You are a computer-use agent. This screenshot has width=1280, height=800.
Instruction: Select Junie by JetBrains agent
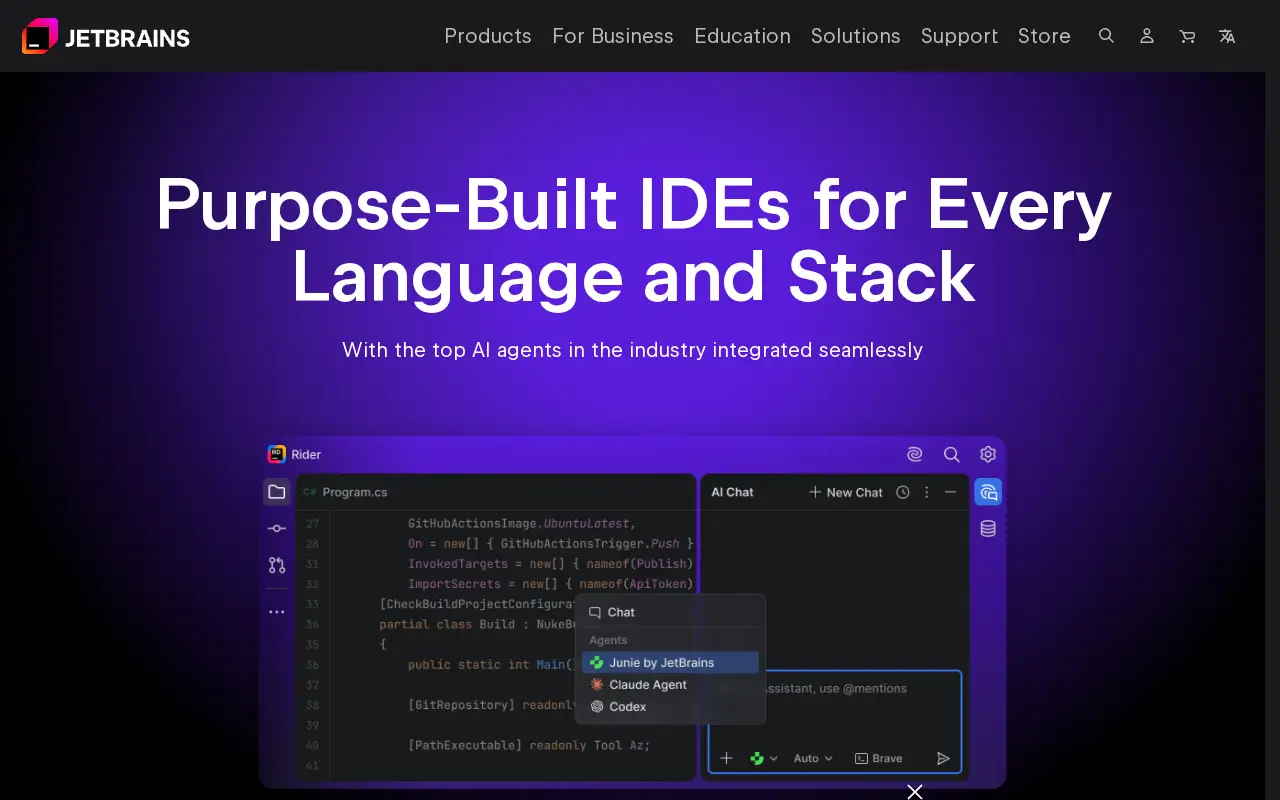pyautogui.click(x=670, y=663)
